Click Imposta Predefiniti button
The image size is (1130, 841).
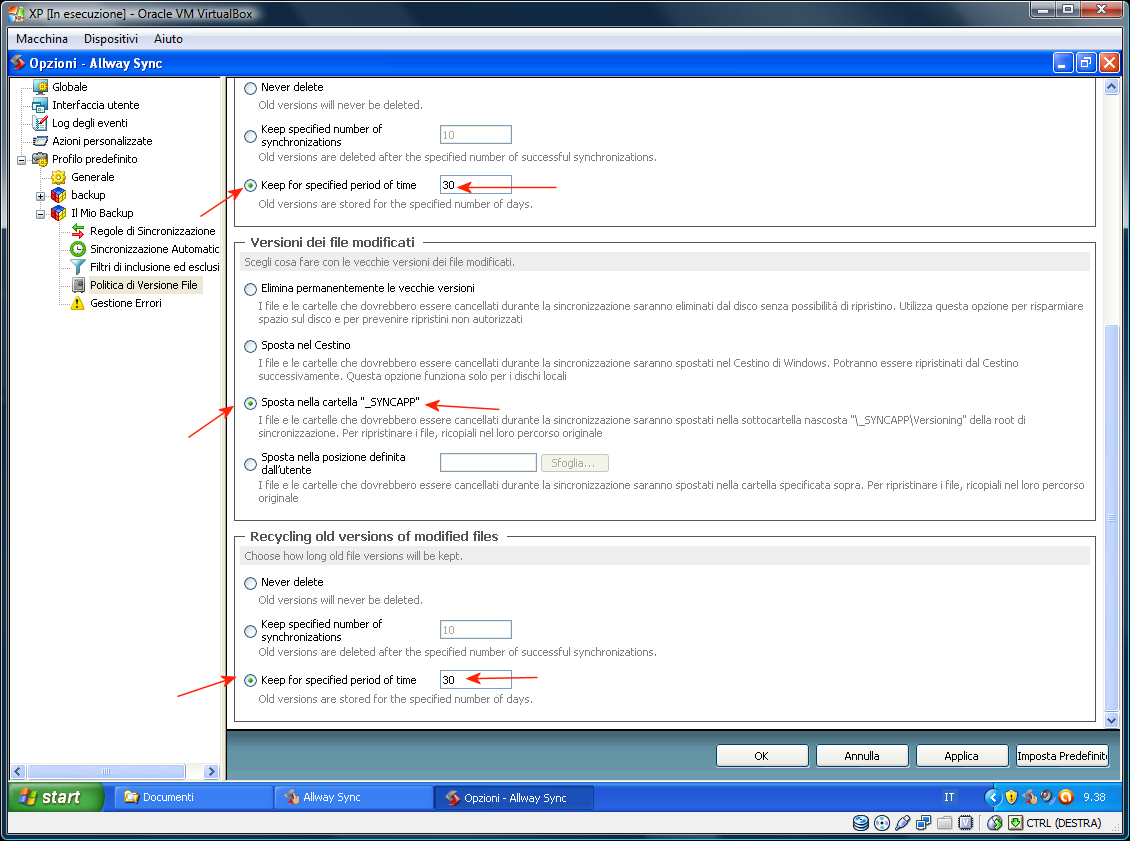(1062, 756)
